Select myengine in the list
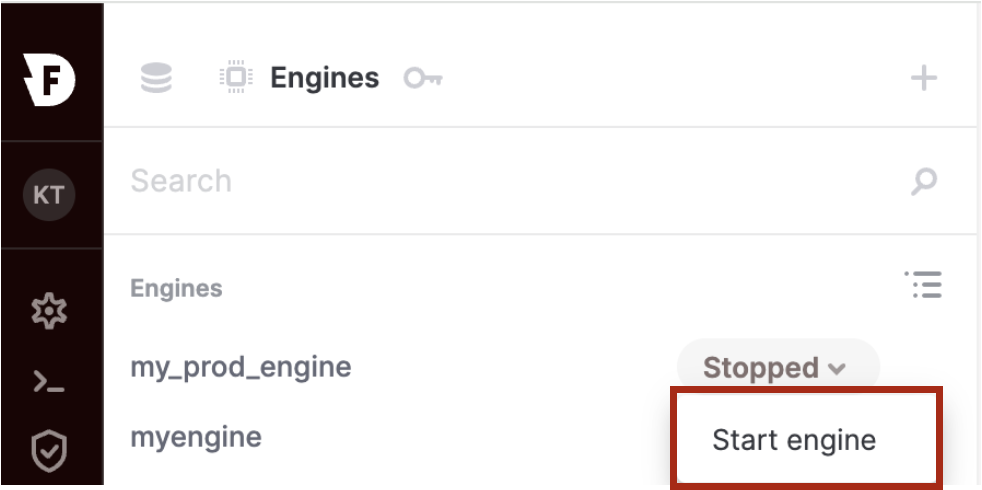982x490 pixels. point(195,438)
